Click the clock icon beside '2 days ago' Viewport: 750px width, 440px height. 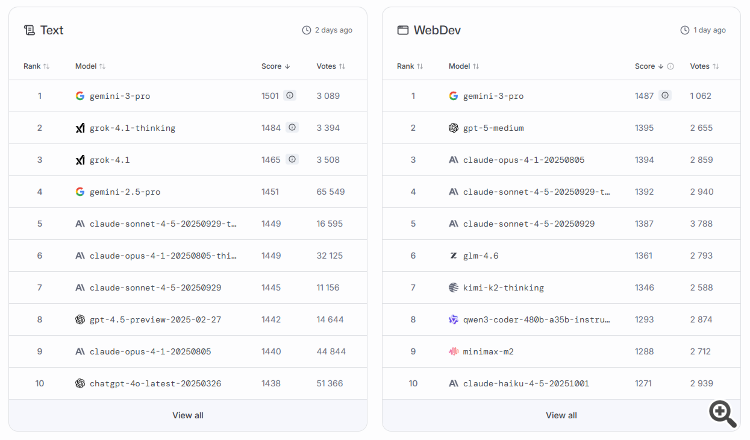307,30
